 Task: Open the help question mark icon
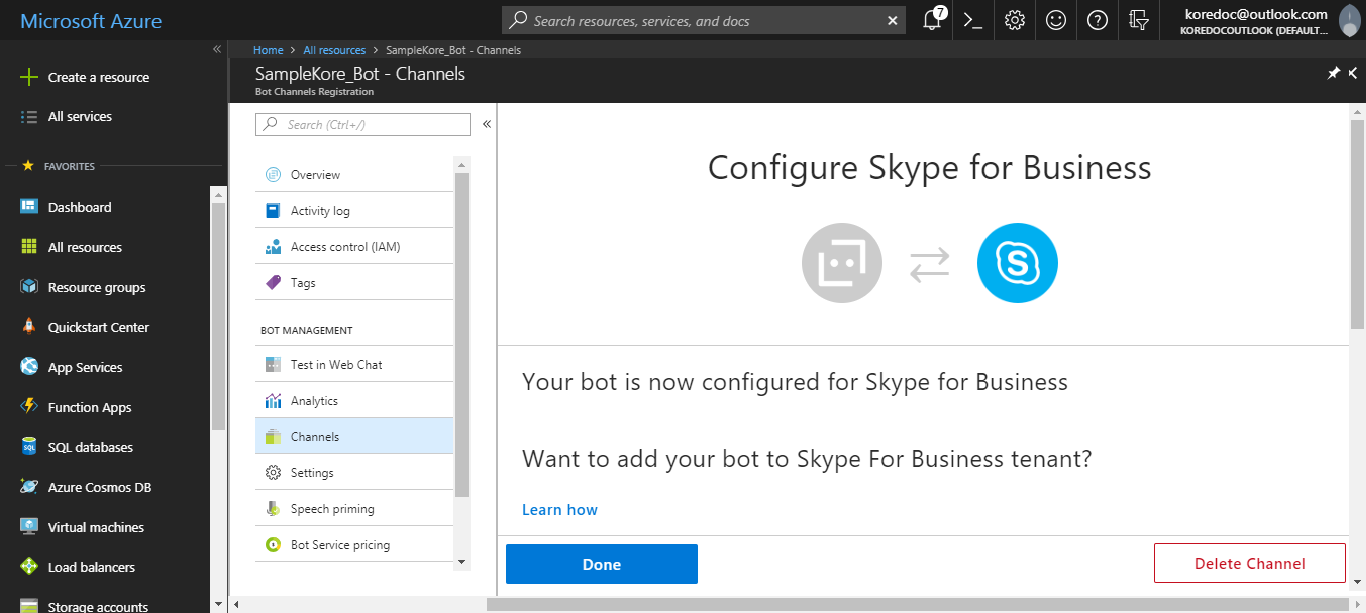(1097, 20)
